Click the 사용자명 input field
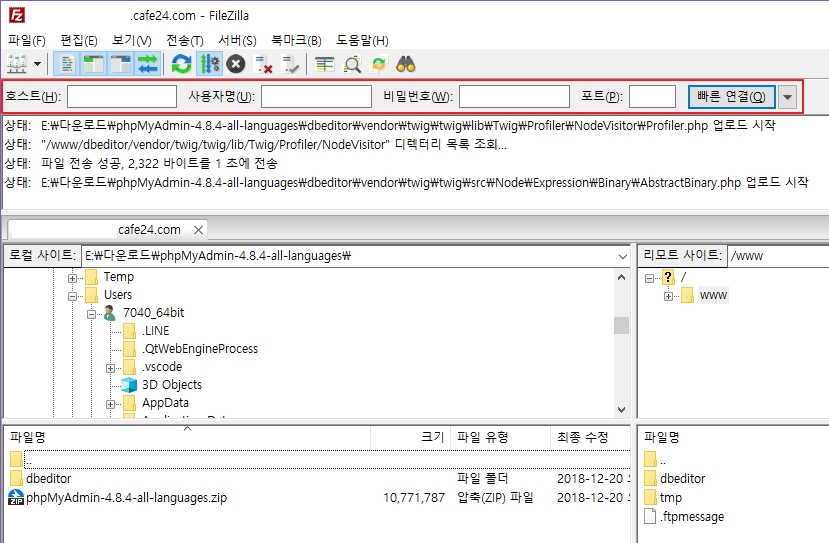Image resolution: width=829 pixels, height=543 pixels. pyautogui.click(x=316, y=97)
